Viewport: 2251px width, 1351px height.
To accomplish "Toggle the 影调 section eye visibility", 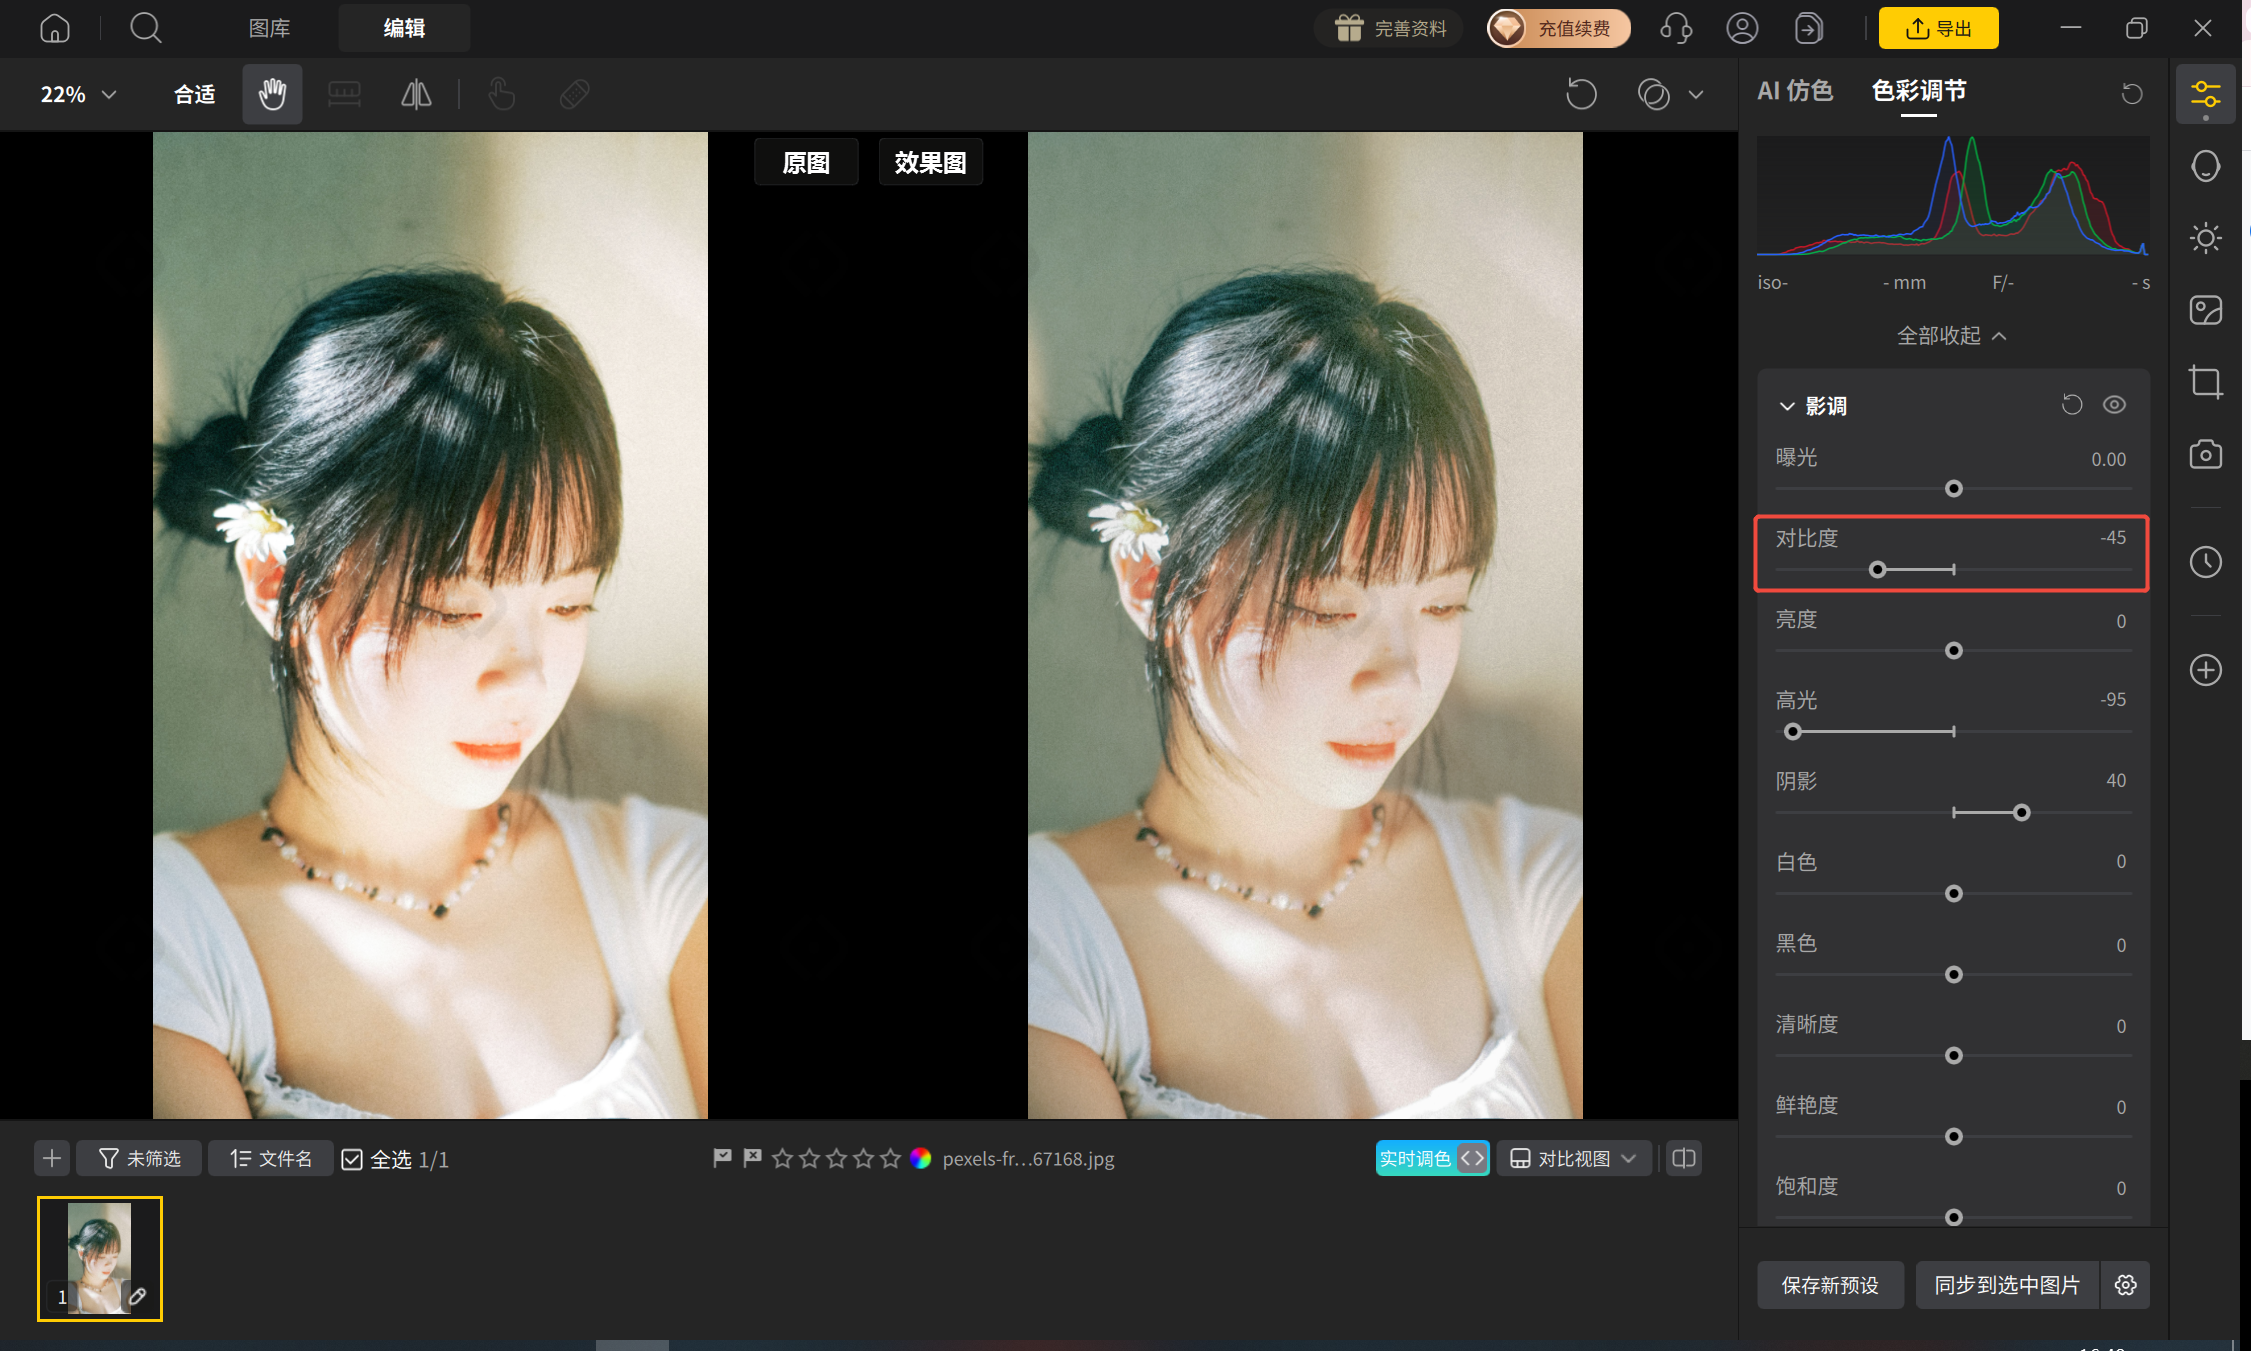I will [2114, 405].
